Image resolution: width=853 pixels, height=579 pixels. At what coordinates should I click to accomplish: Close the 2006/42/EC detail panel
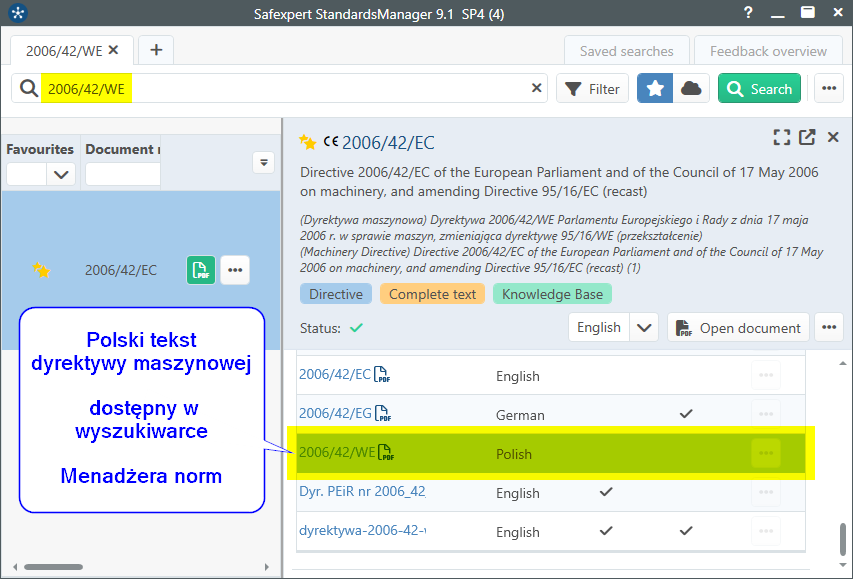(x=833, y=138)
